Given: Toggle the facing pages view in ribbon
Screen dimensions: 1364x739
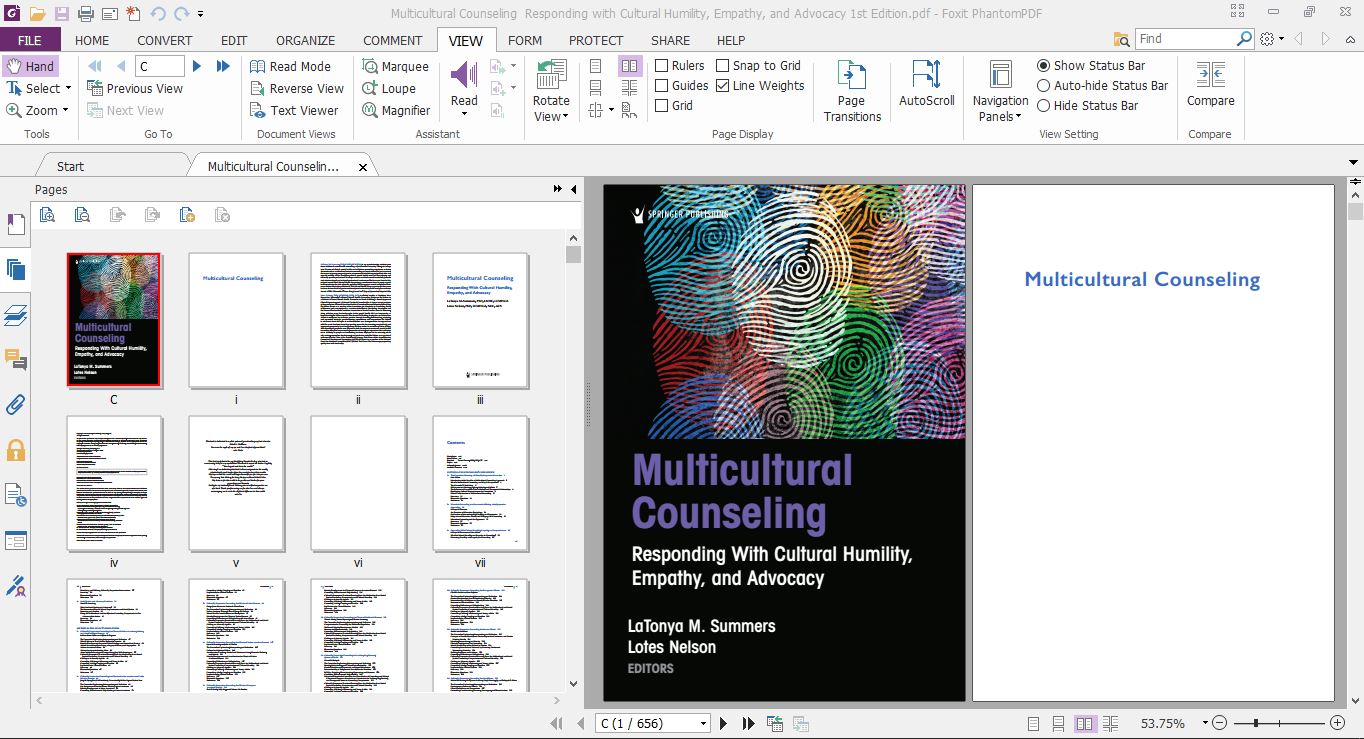Looking at the screenshot, I should point(629,66).
